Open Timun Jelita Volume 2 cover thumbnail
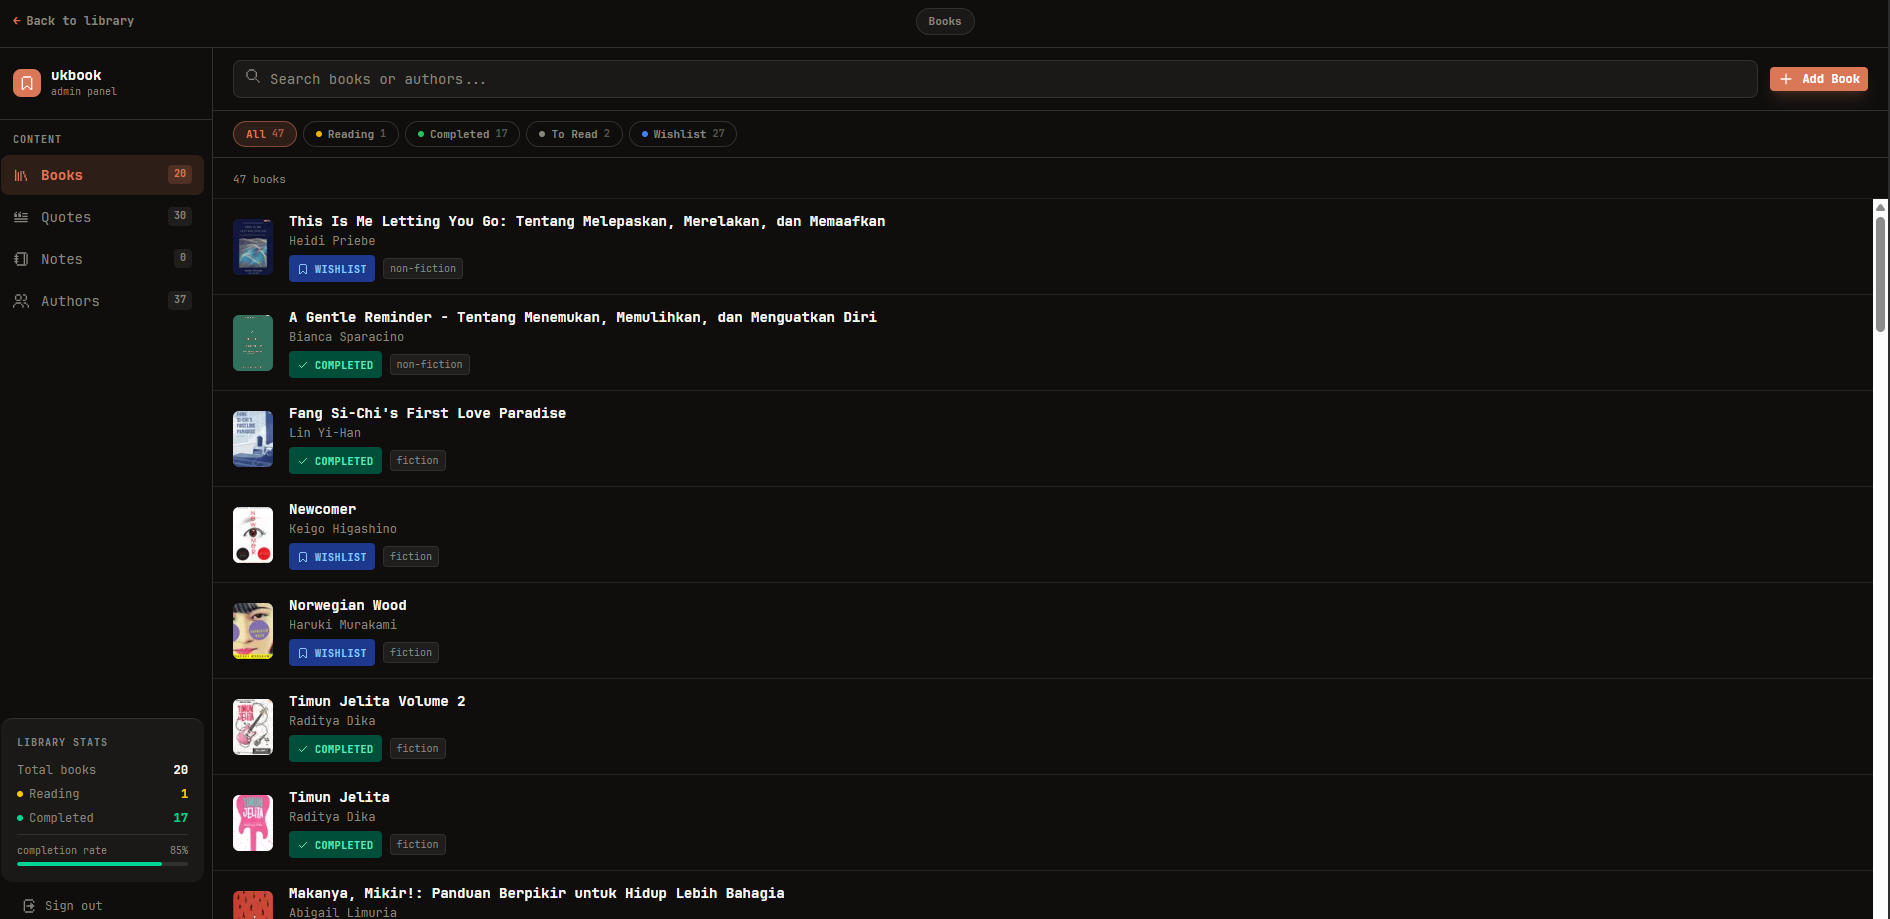 pyautogui.click(x=253, y=727)
